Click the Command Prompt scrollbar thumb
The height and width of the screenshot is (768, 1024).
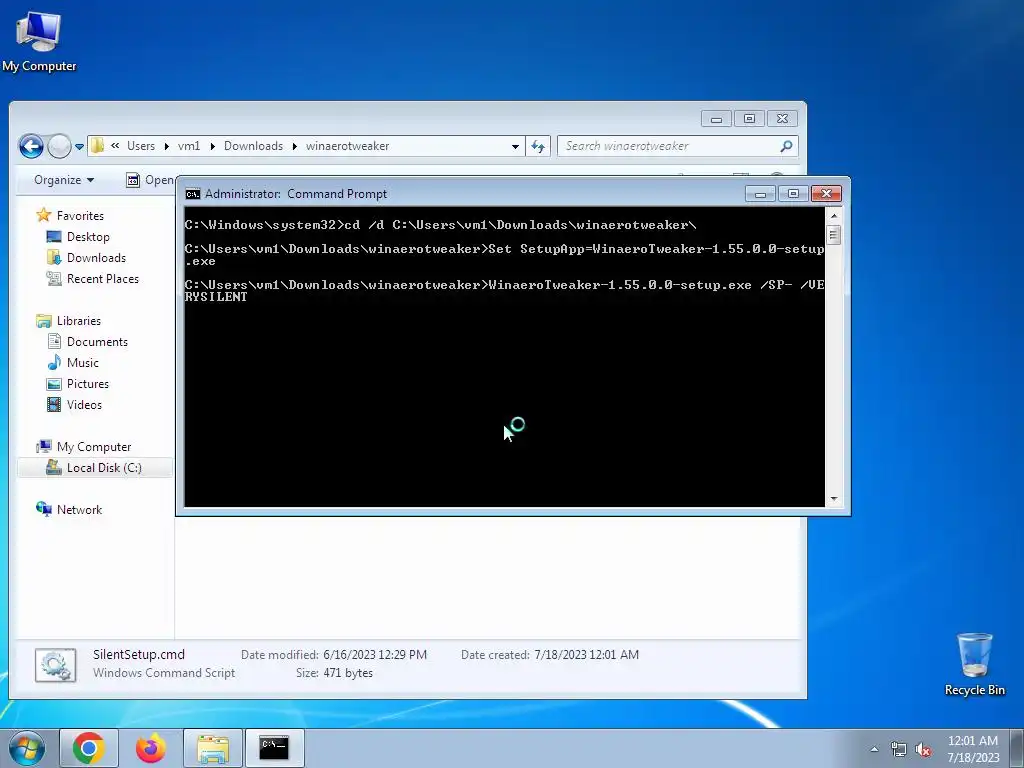pos(834,234)
